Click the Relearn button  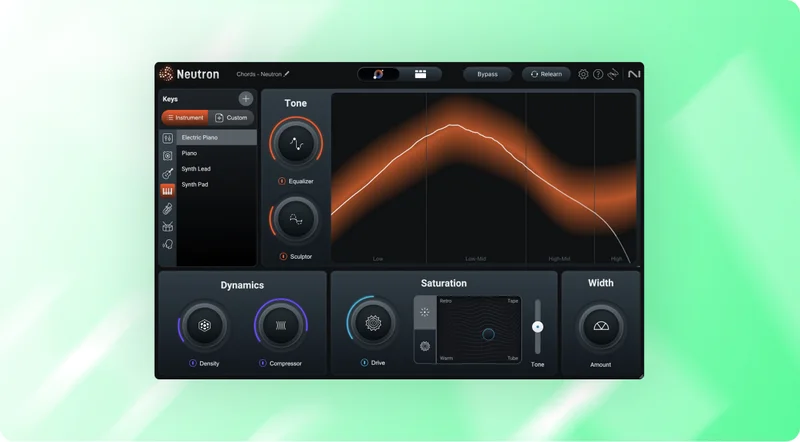546,74
